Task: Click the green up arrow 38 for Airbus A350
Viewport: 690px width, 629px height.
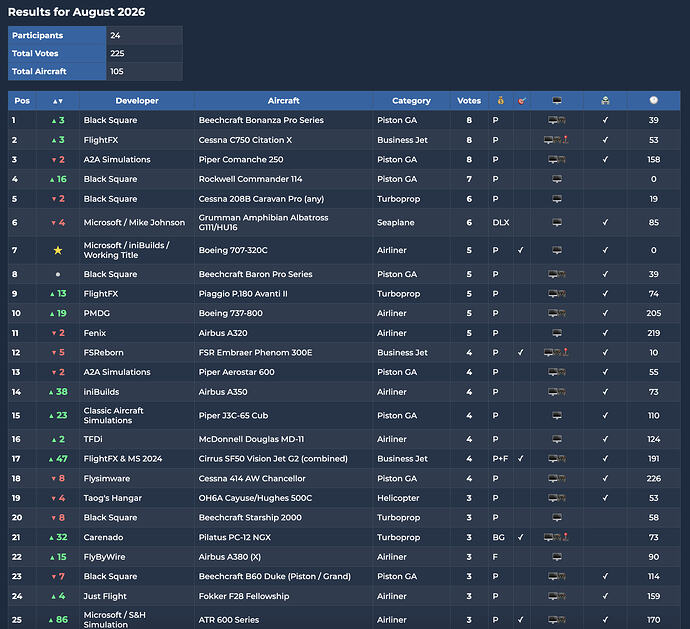Action: [58, 392]
